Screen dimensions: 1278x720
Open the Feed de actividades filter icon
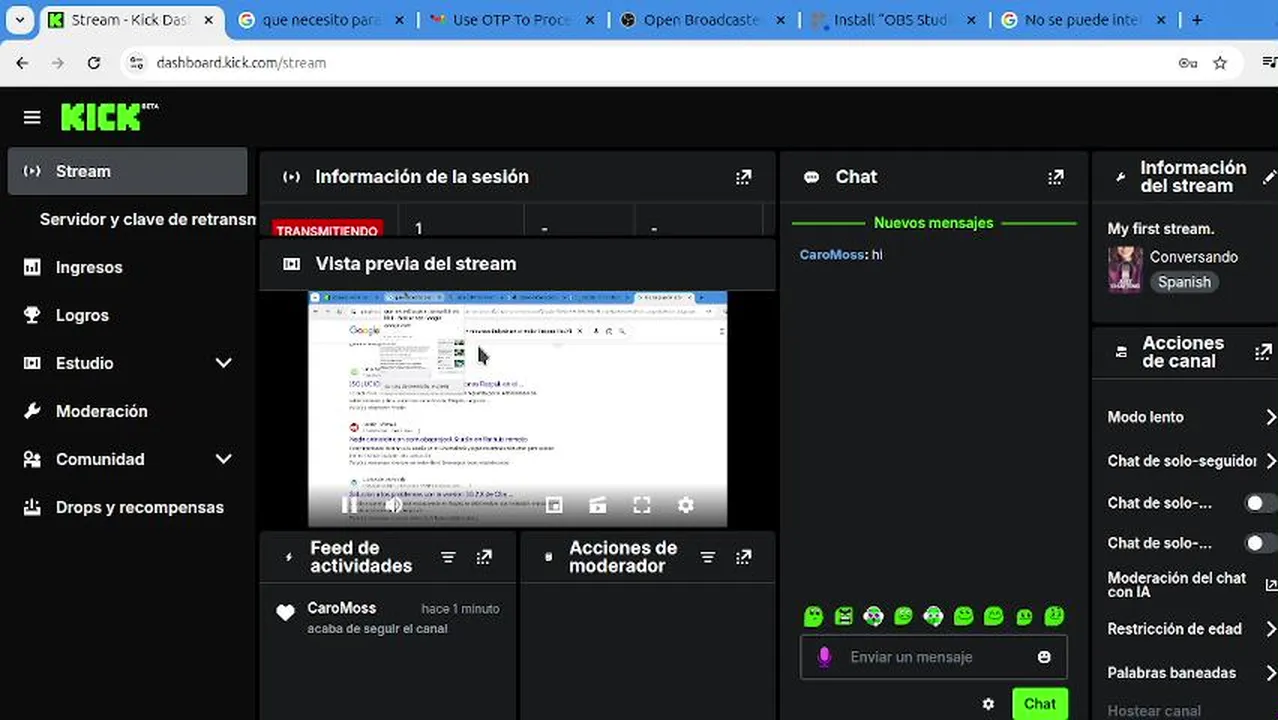point(448,557)
